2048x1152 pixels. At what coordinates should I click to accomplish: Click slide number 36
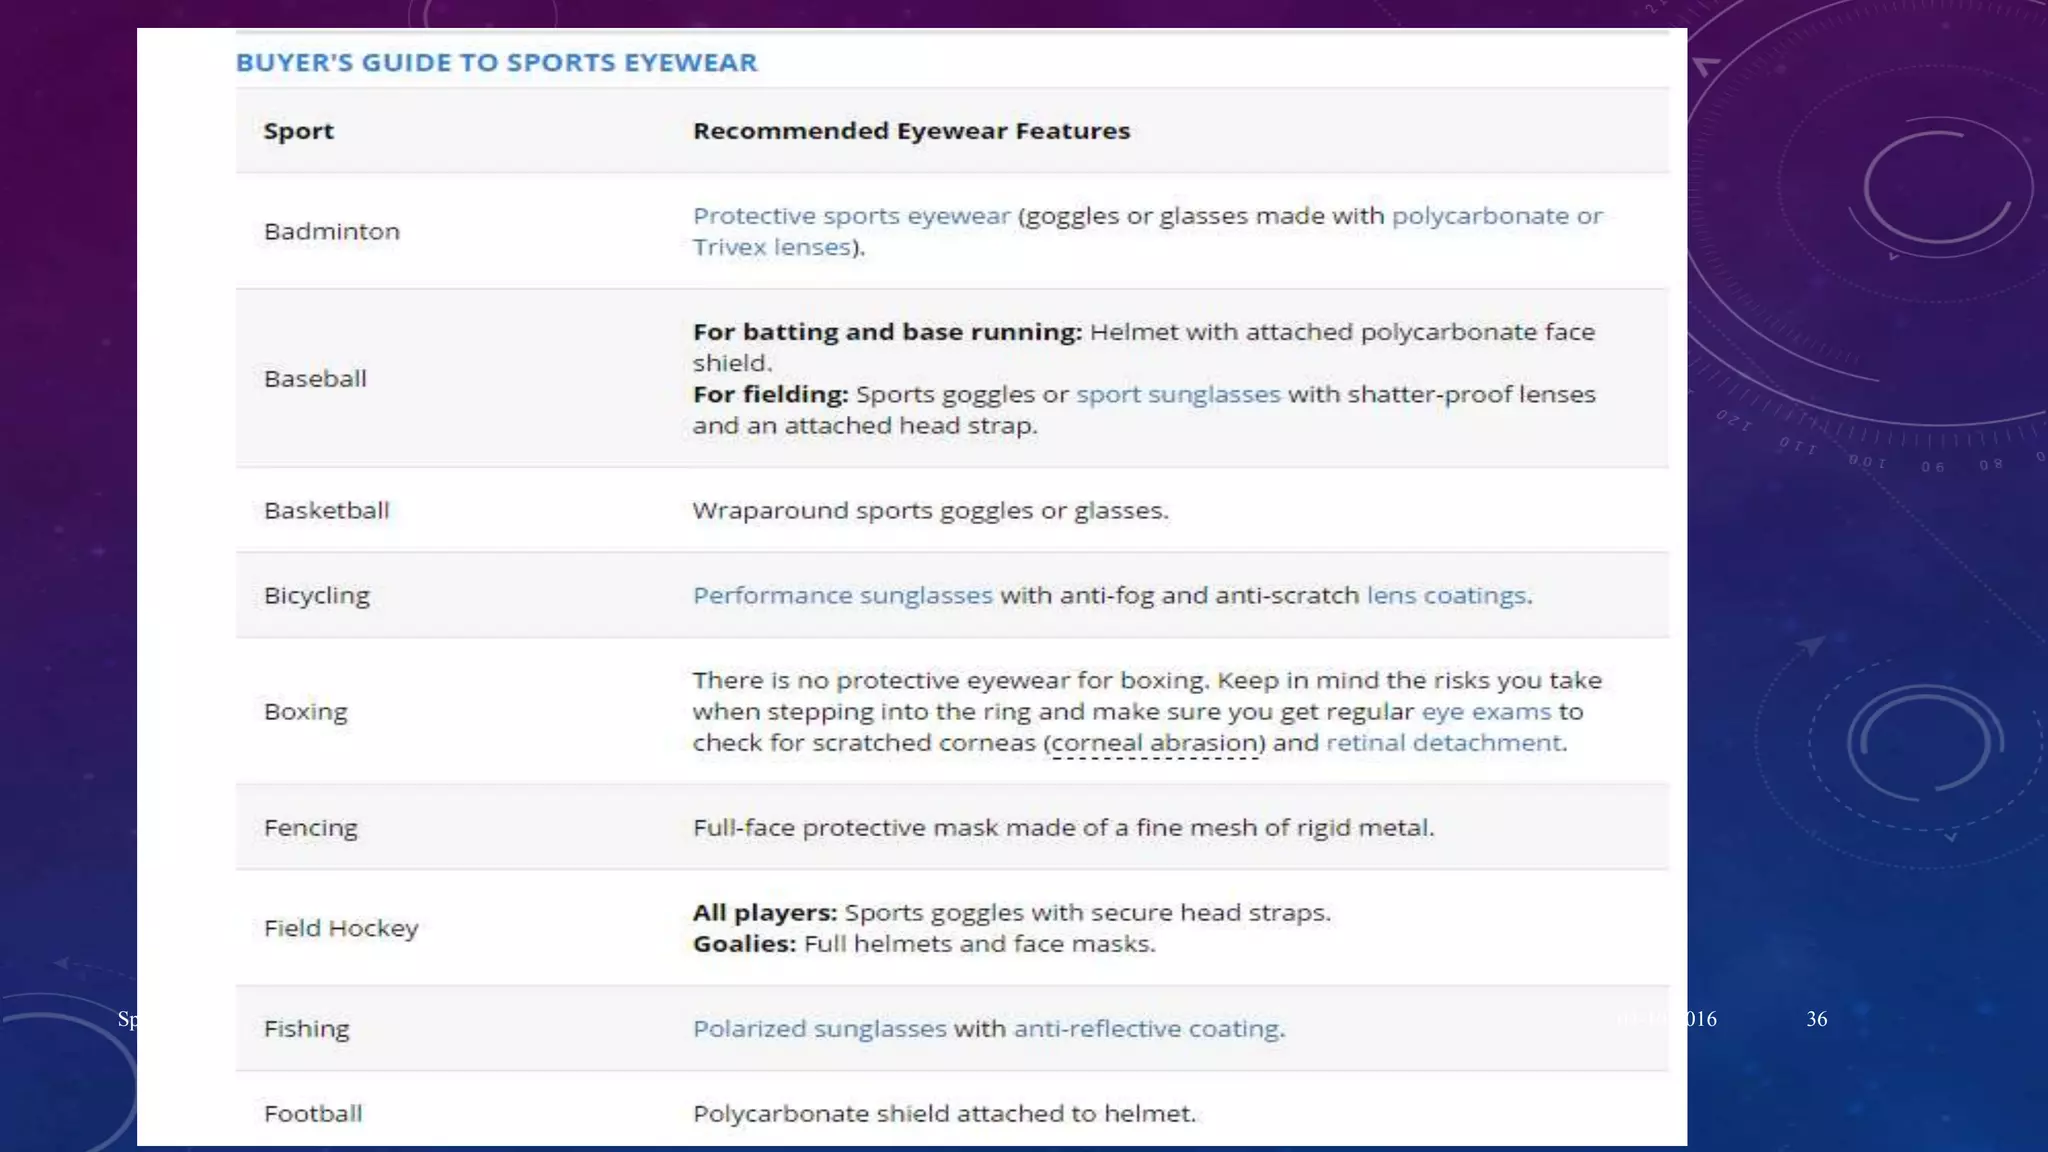point(1816,1019)
